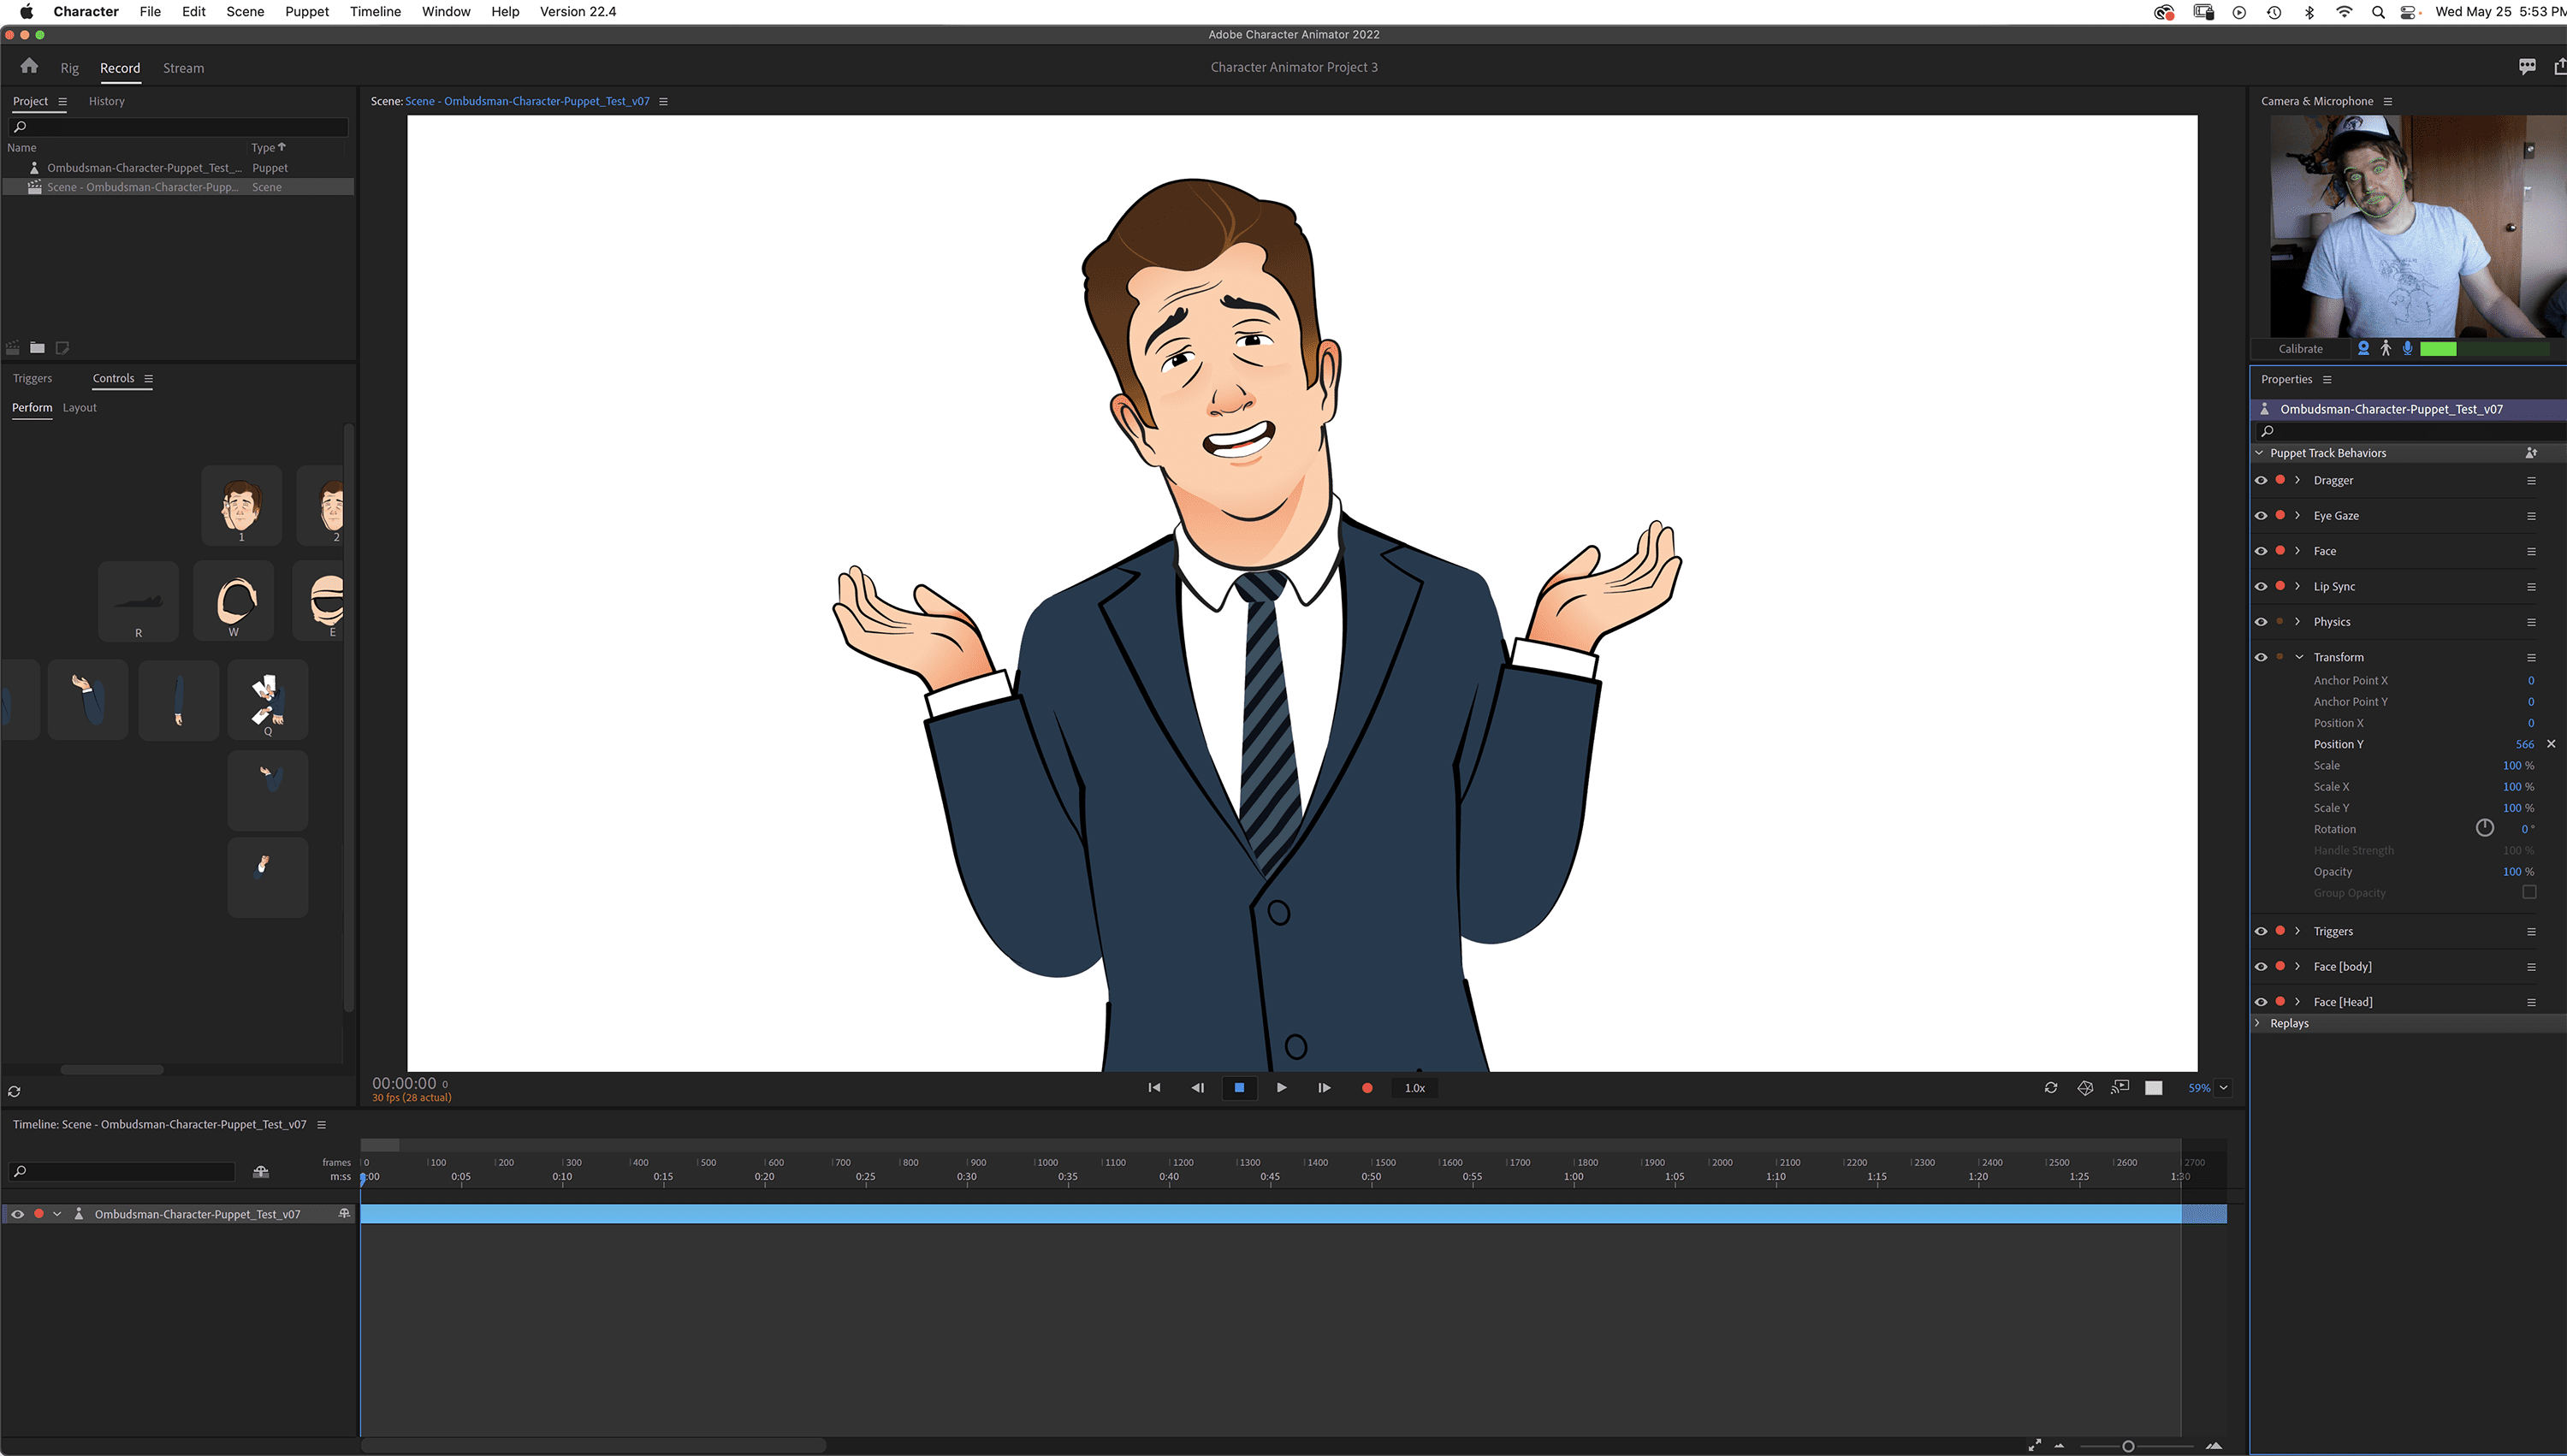Go to the Home screen icon
Viewport: 2567px width, 1456px height.
tap(29, 66)
